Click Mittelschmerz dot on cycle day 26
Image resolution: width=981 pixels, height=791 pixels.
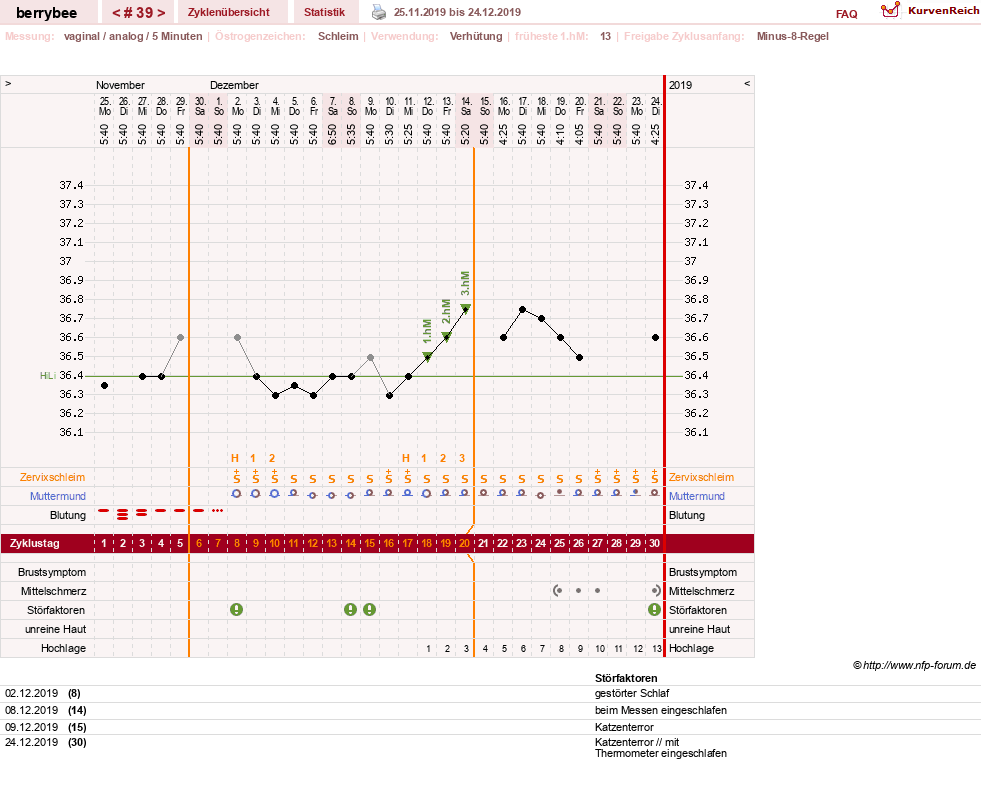coord(578,590)
